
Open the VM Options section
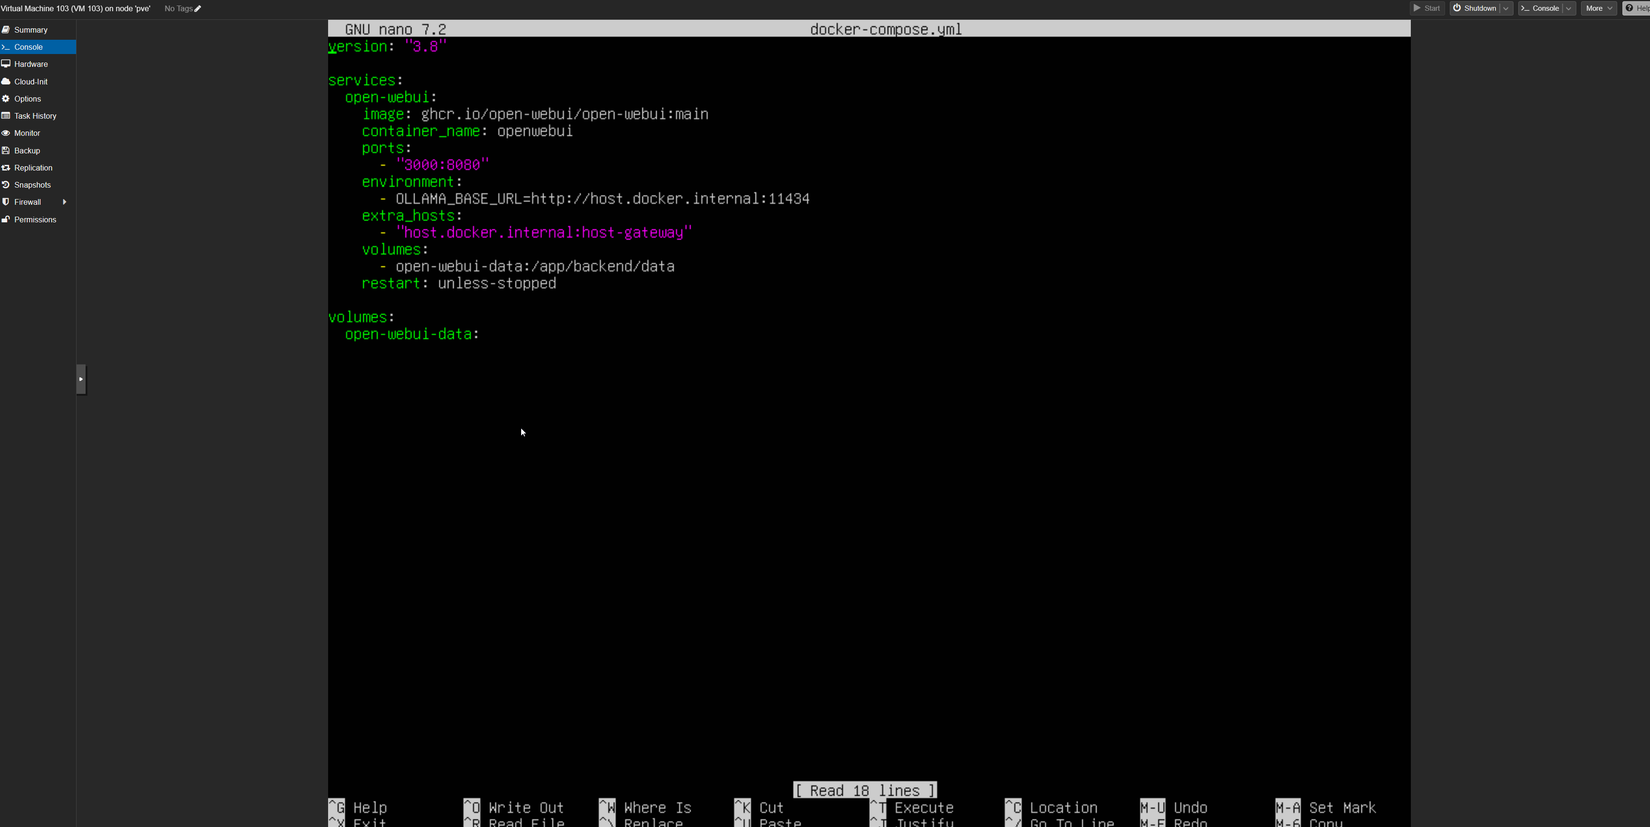pyautogui.click(x=38, y=99)
